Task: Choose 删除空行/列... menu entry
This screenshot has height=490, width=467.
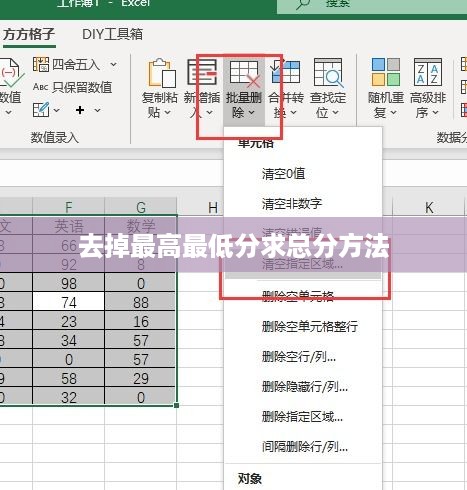Action: click(299, 357)
